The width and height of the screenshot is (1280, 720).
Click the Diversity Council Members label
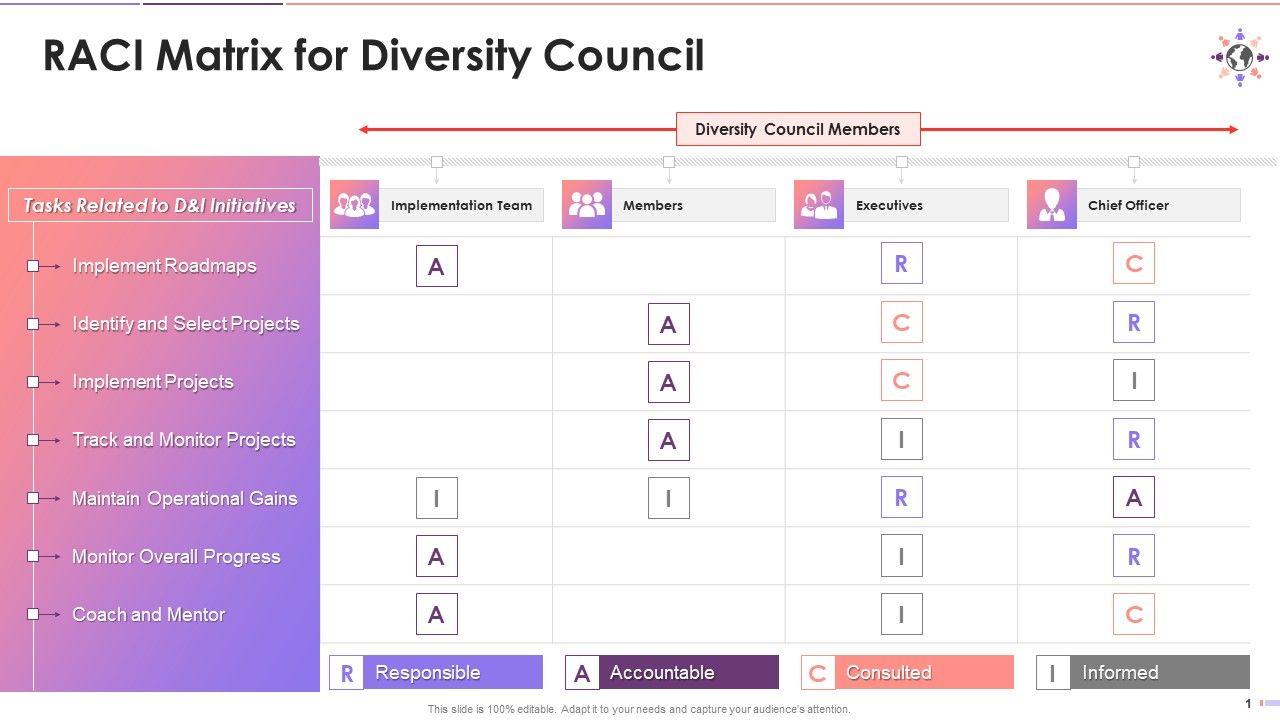point(797,129)
